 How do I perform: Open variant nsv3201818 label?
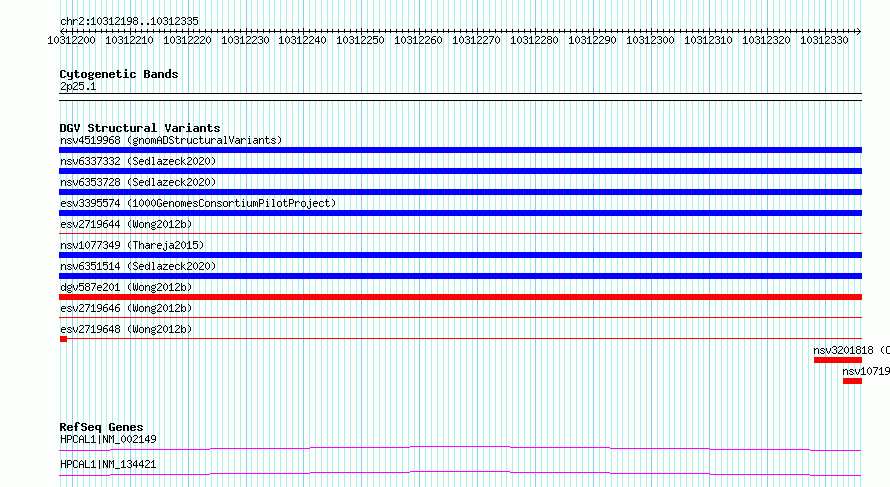[851, 350]
